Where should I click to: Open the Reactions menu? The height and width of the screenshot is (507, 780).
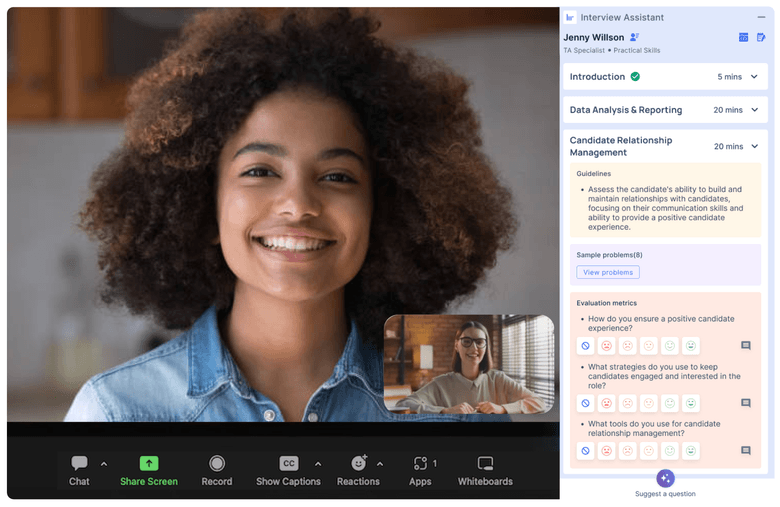(358, 464)
